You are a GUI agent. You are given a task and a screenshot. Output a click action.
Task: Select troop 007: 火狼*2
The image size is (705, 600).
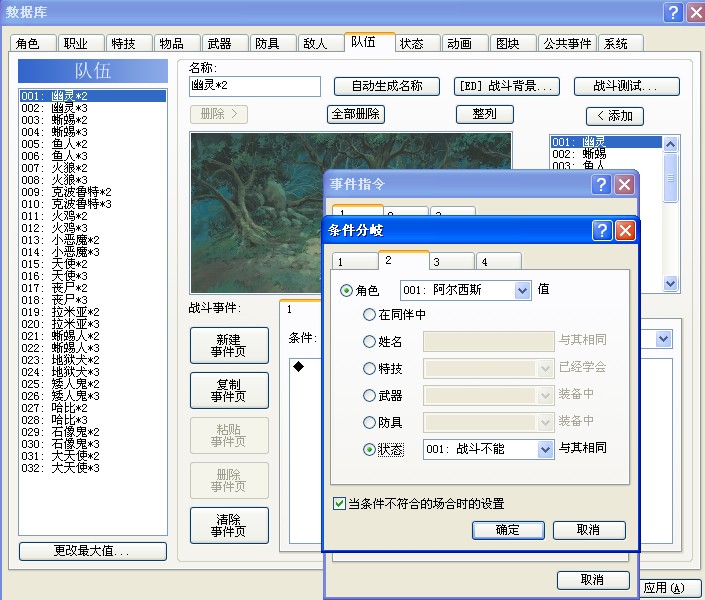point(93,168)
